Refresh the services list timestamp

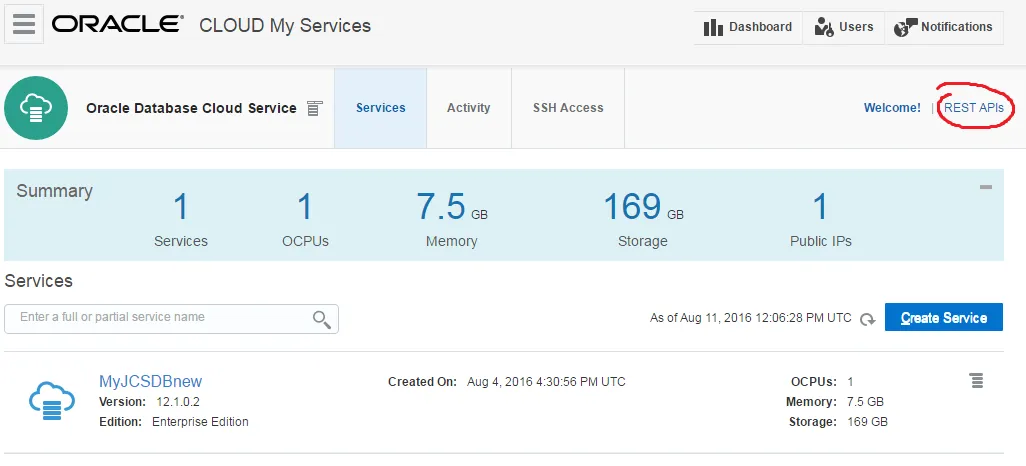[868, 319]
